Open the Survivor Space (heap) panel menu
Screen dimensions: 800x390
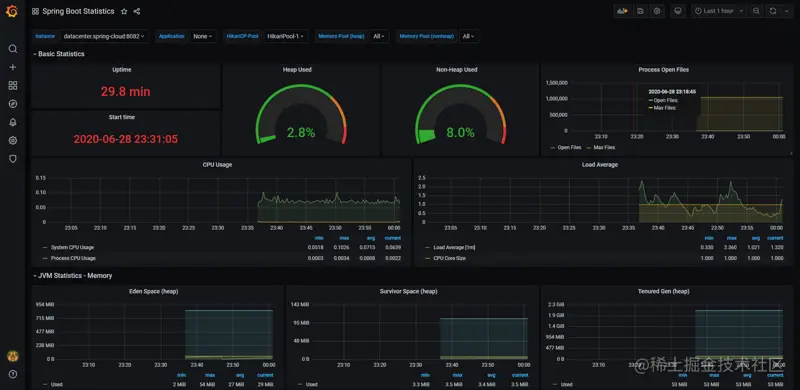408,291
